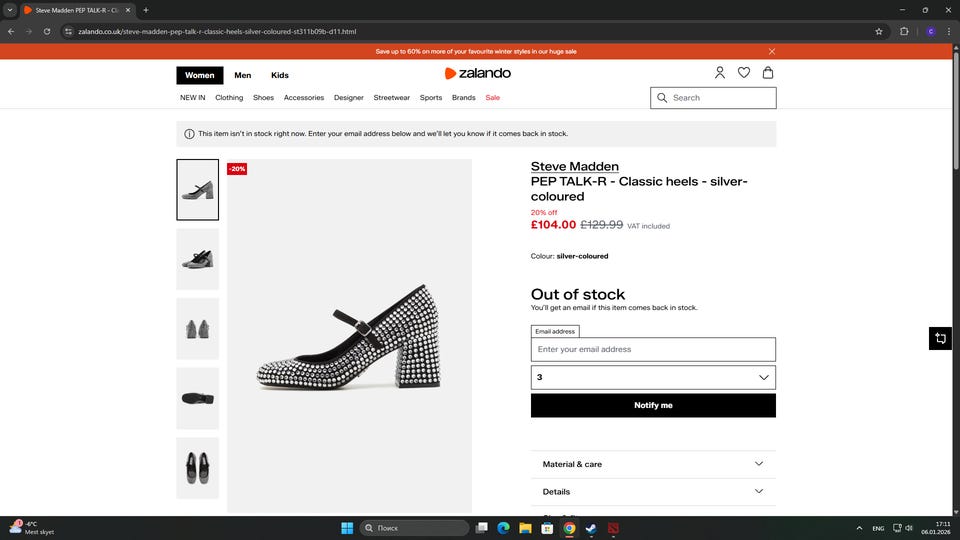The height and width of the screenshot is (540, 960).
Task: Open the size dropdown showing 3
Action: [x=653, y=377]
